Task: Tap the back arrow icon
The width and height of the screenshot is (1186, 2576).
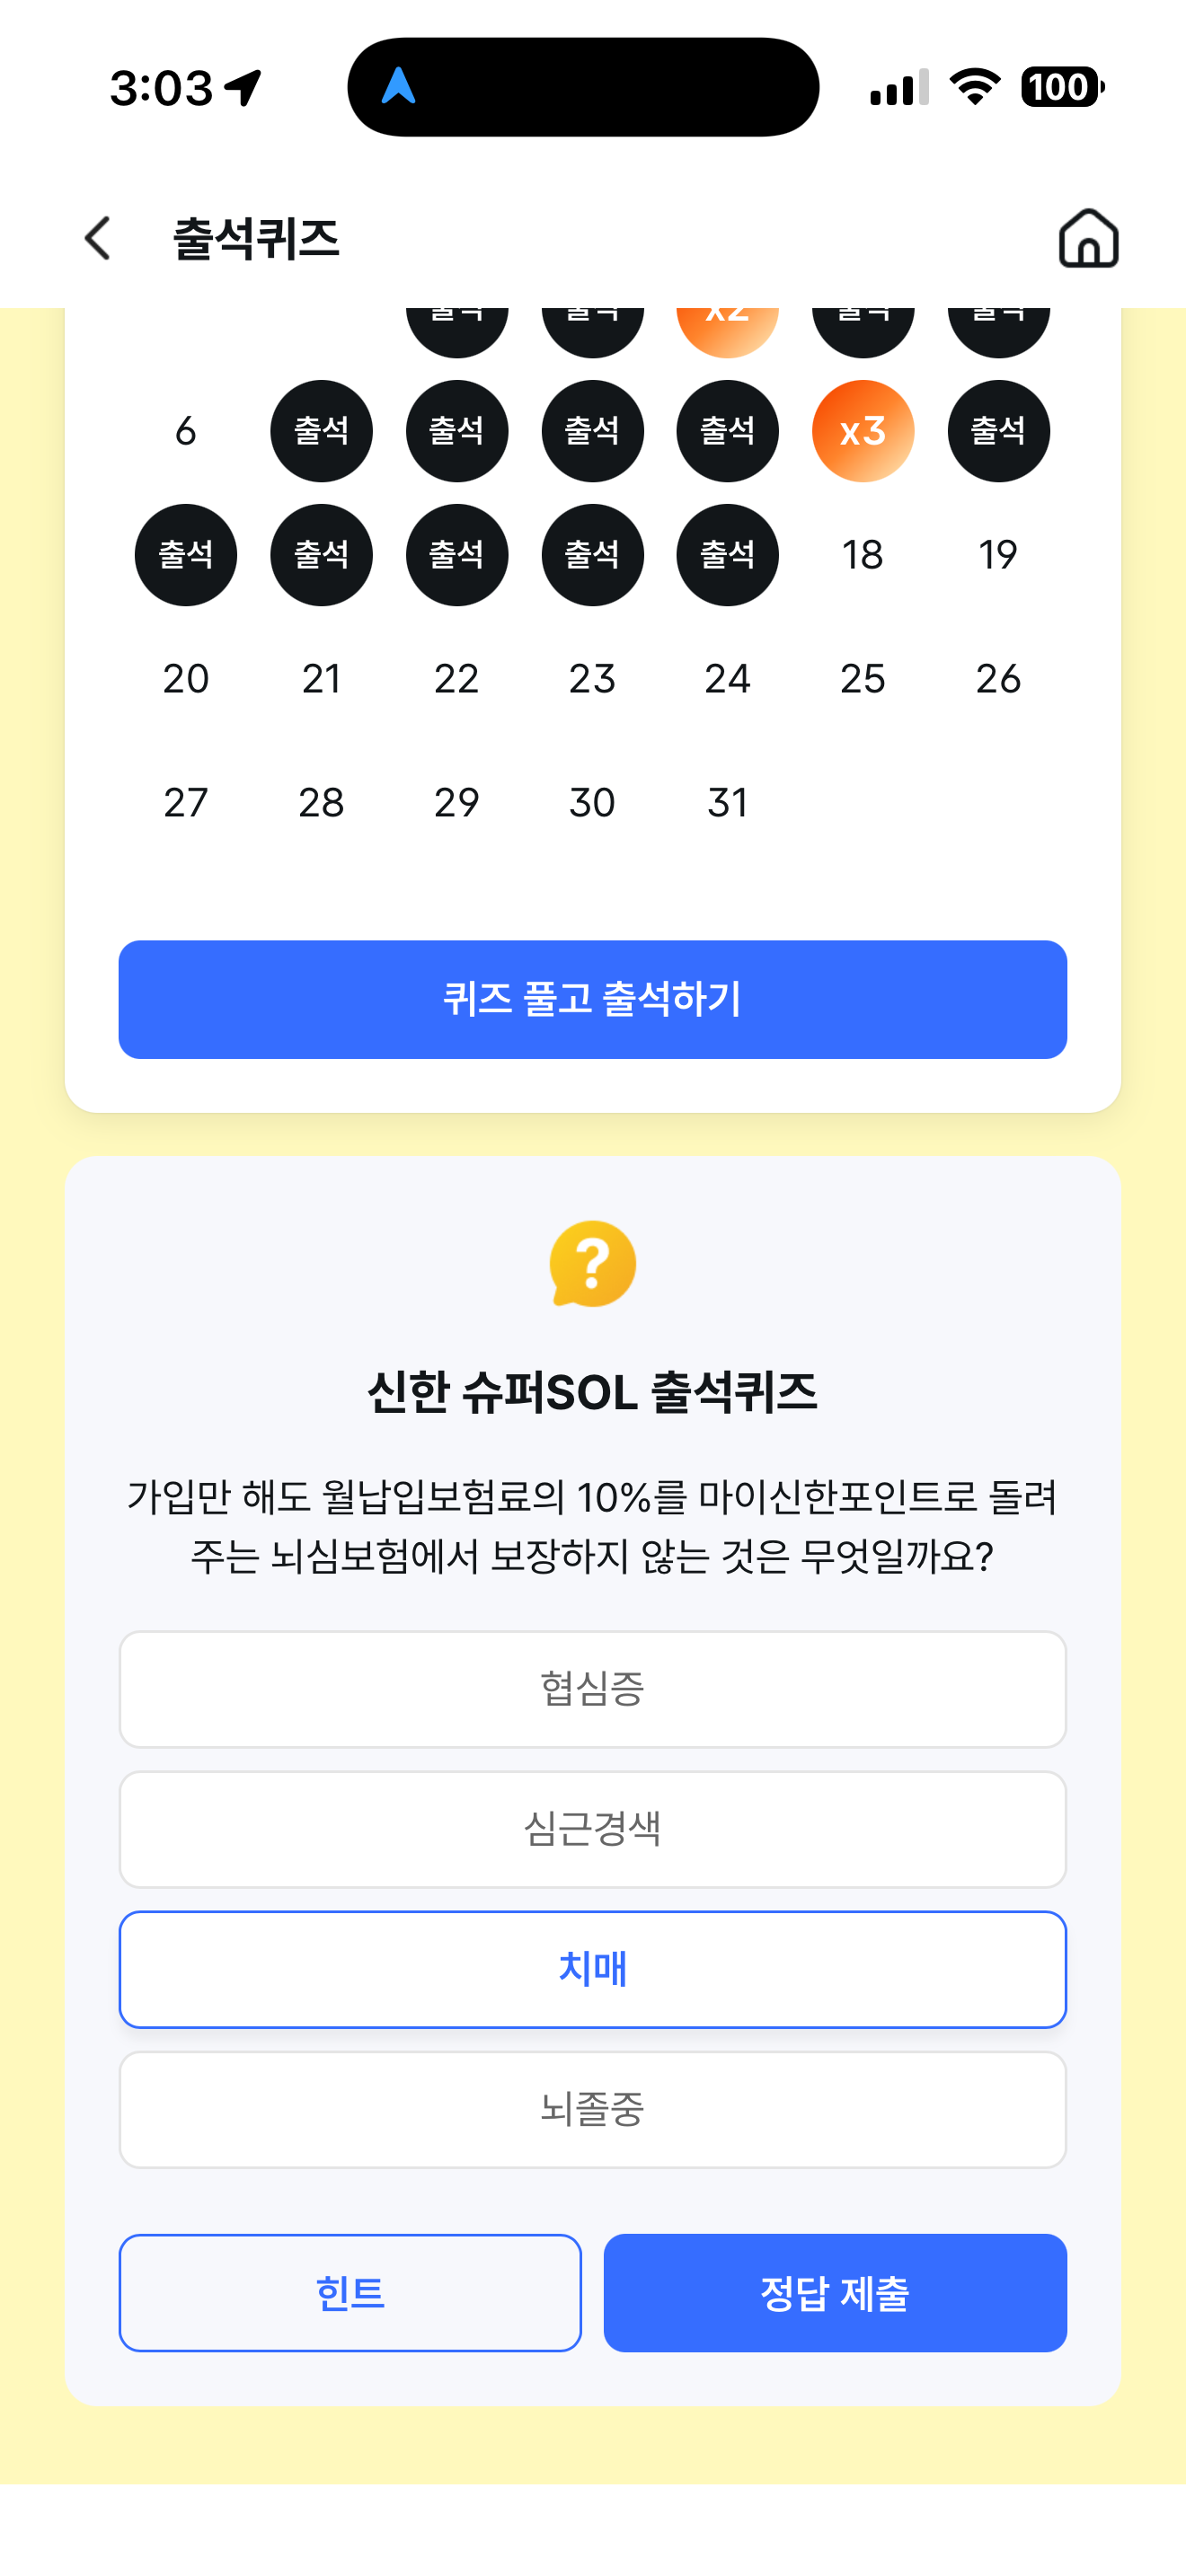Action: coord(97,238)
